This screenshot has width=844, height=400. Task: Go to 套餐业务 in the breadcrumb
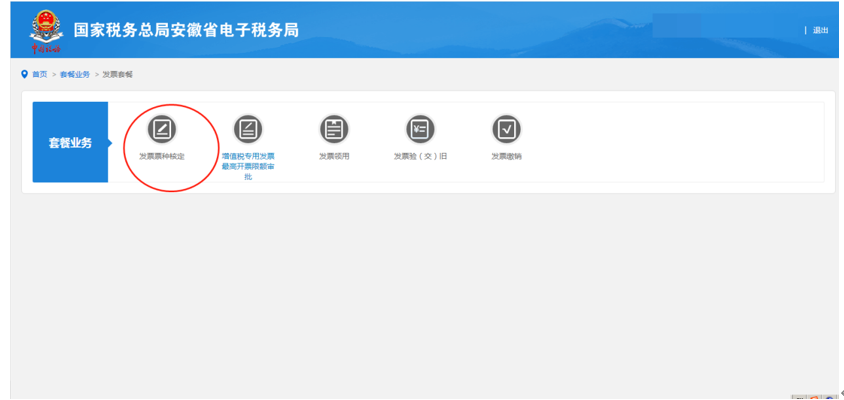tap(75, 74)
